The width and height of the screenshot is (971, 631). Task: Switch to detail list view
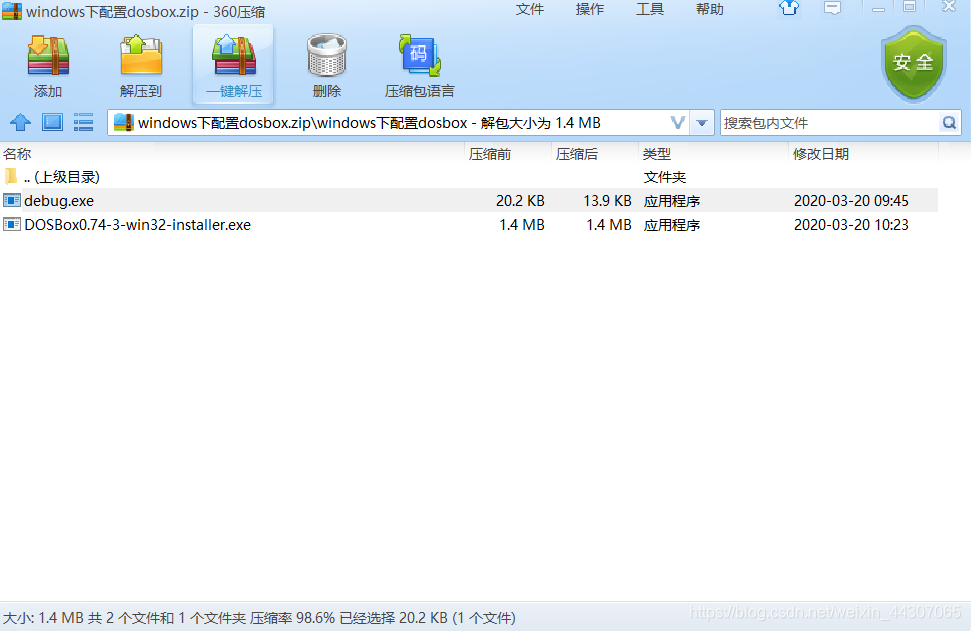[84, 122]
